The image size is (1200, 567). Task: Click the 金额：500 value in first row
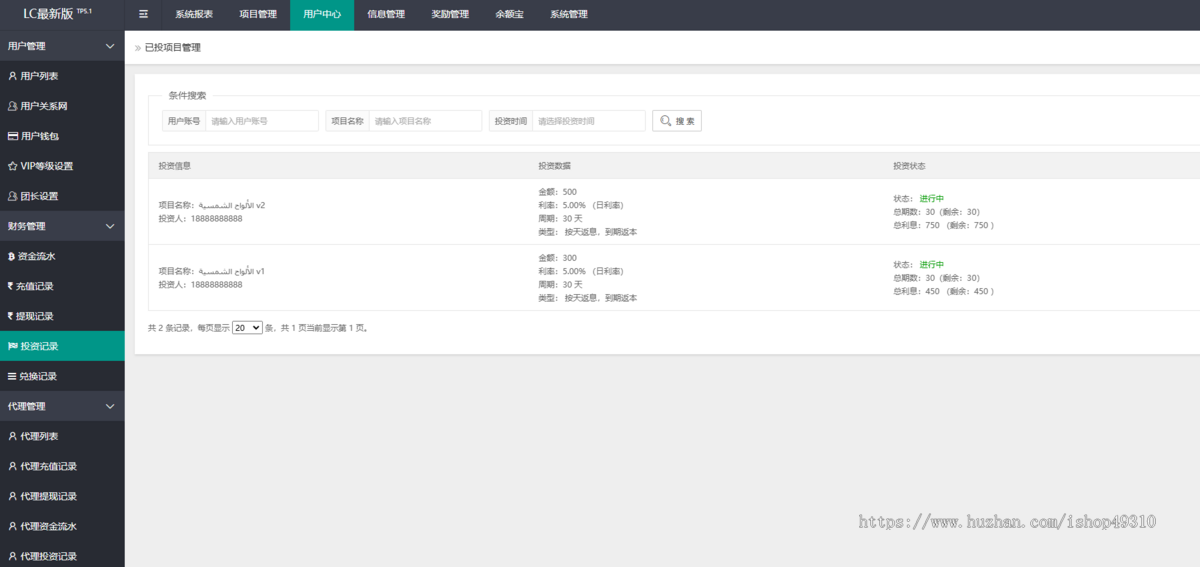tap(557, 191)
